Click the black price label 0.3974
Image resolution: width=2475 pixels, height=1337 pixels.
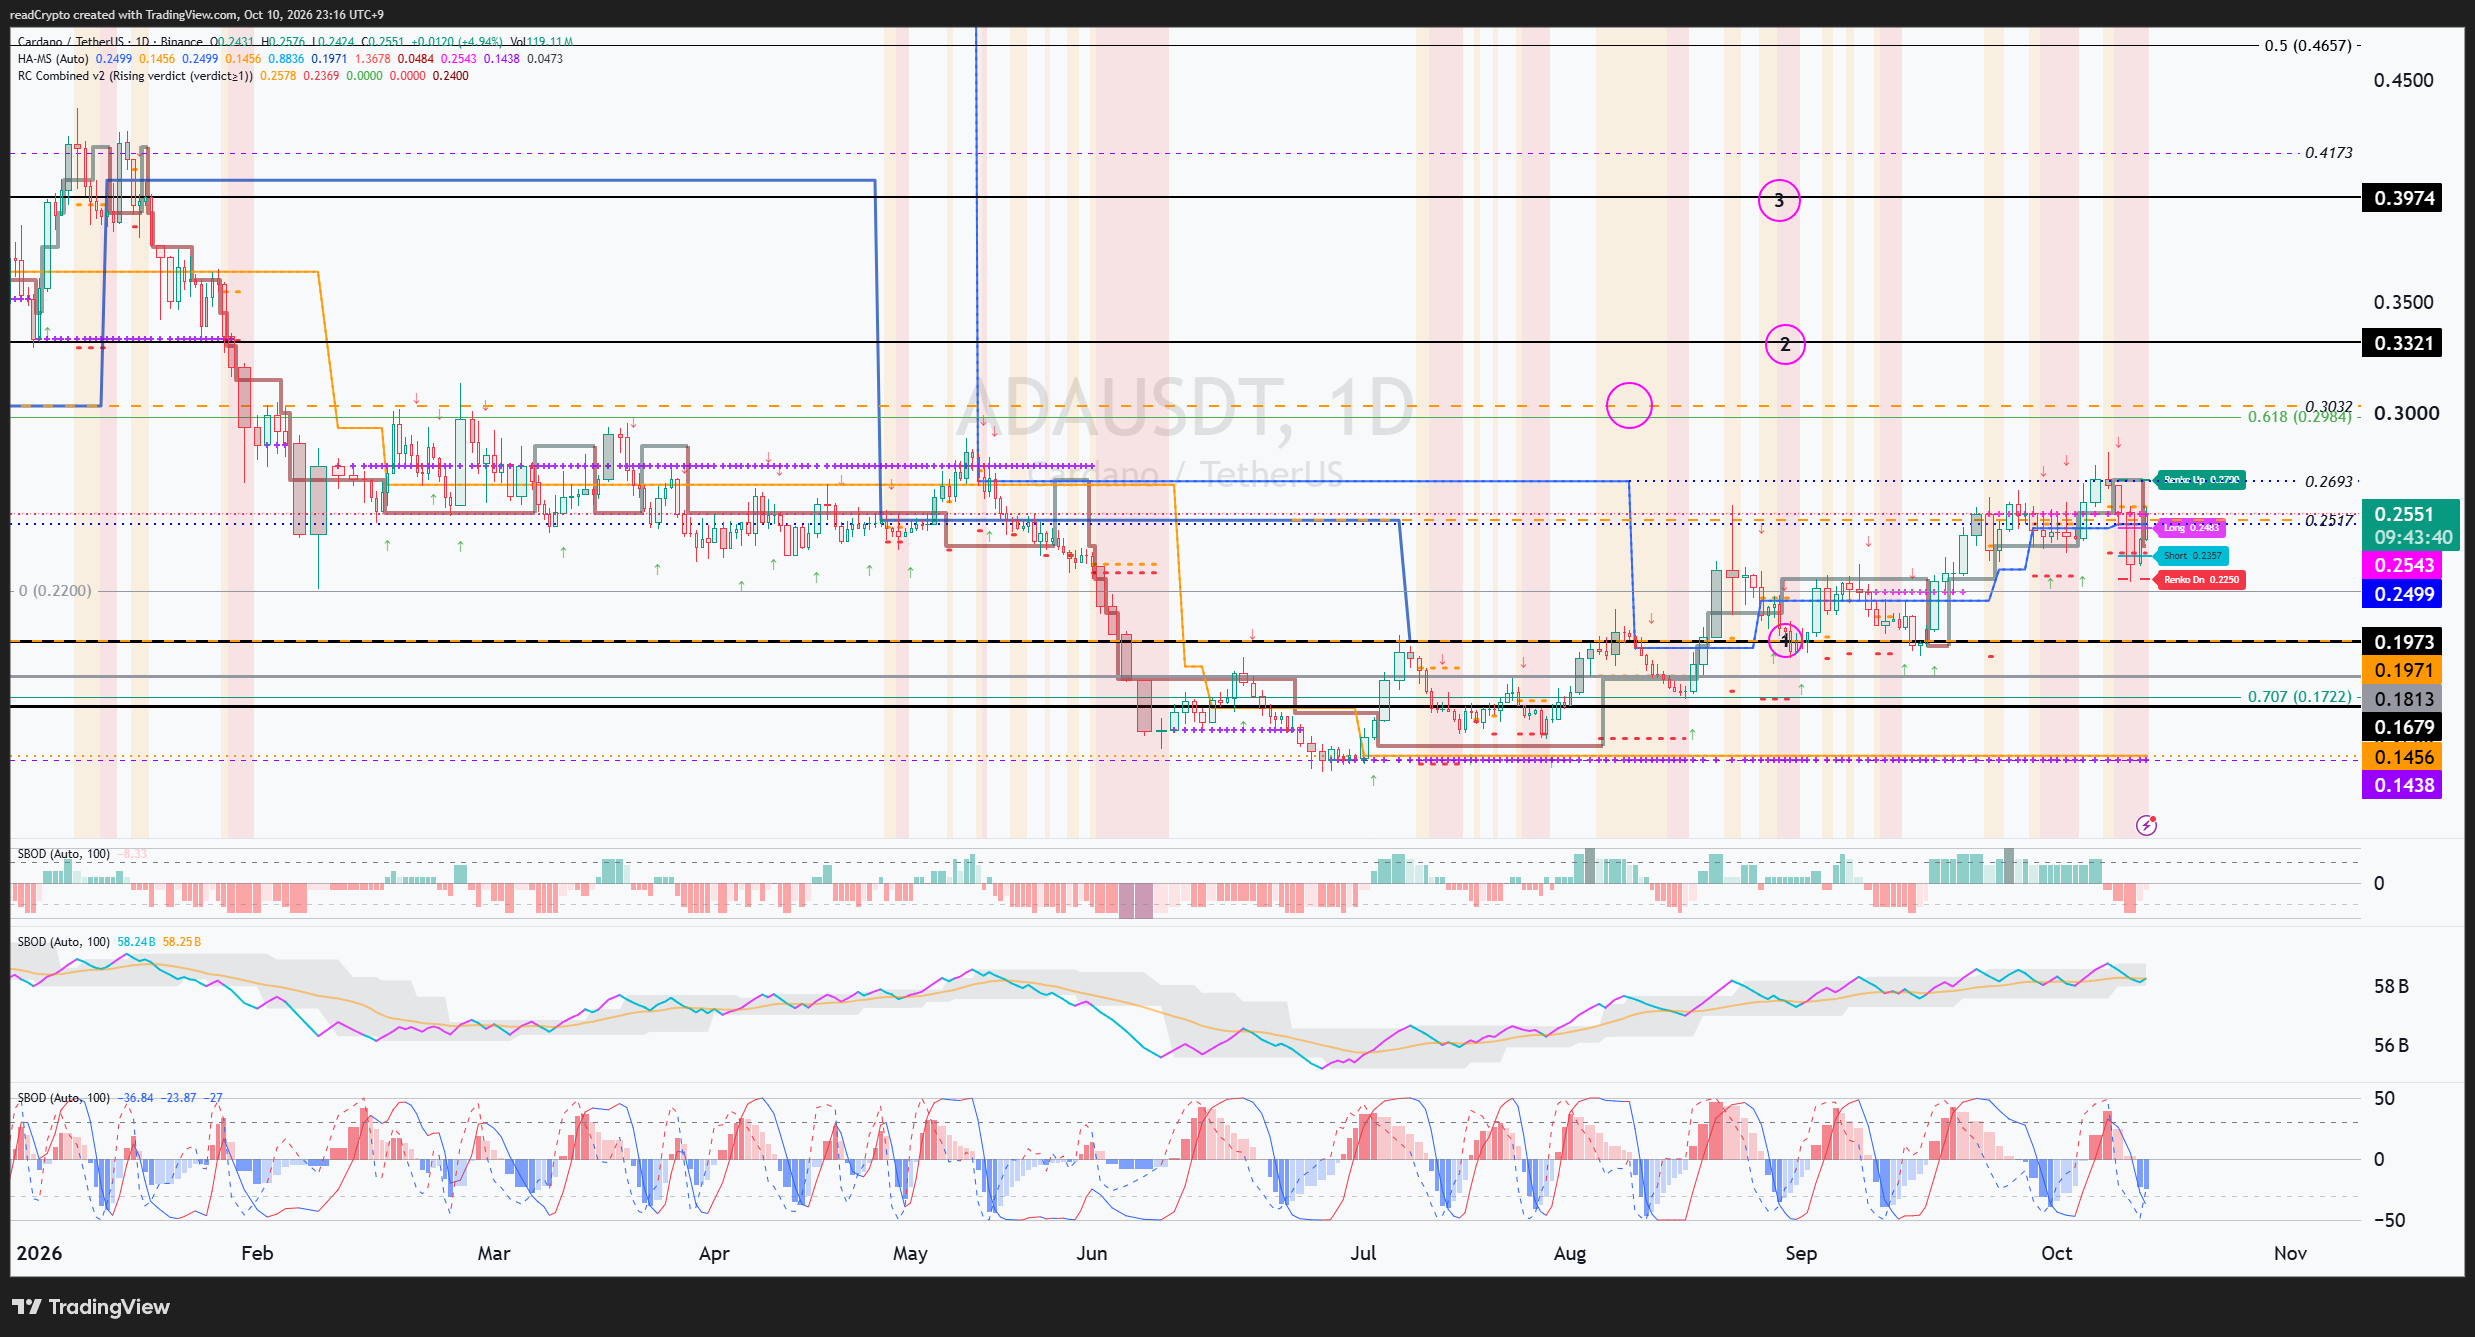tap(2402, 198)
